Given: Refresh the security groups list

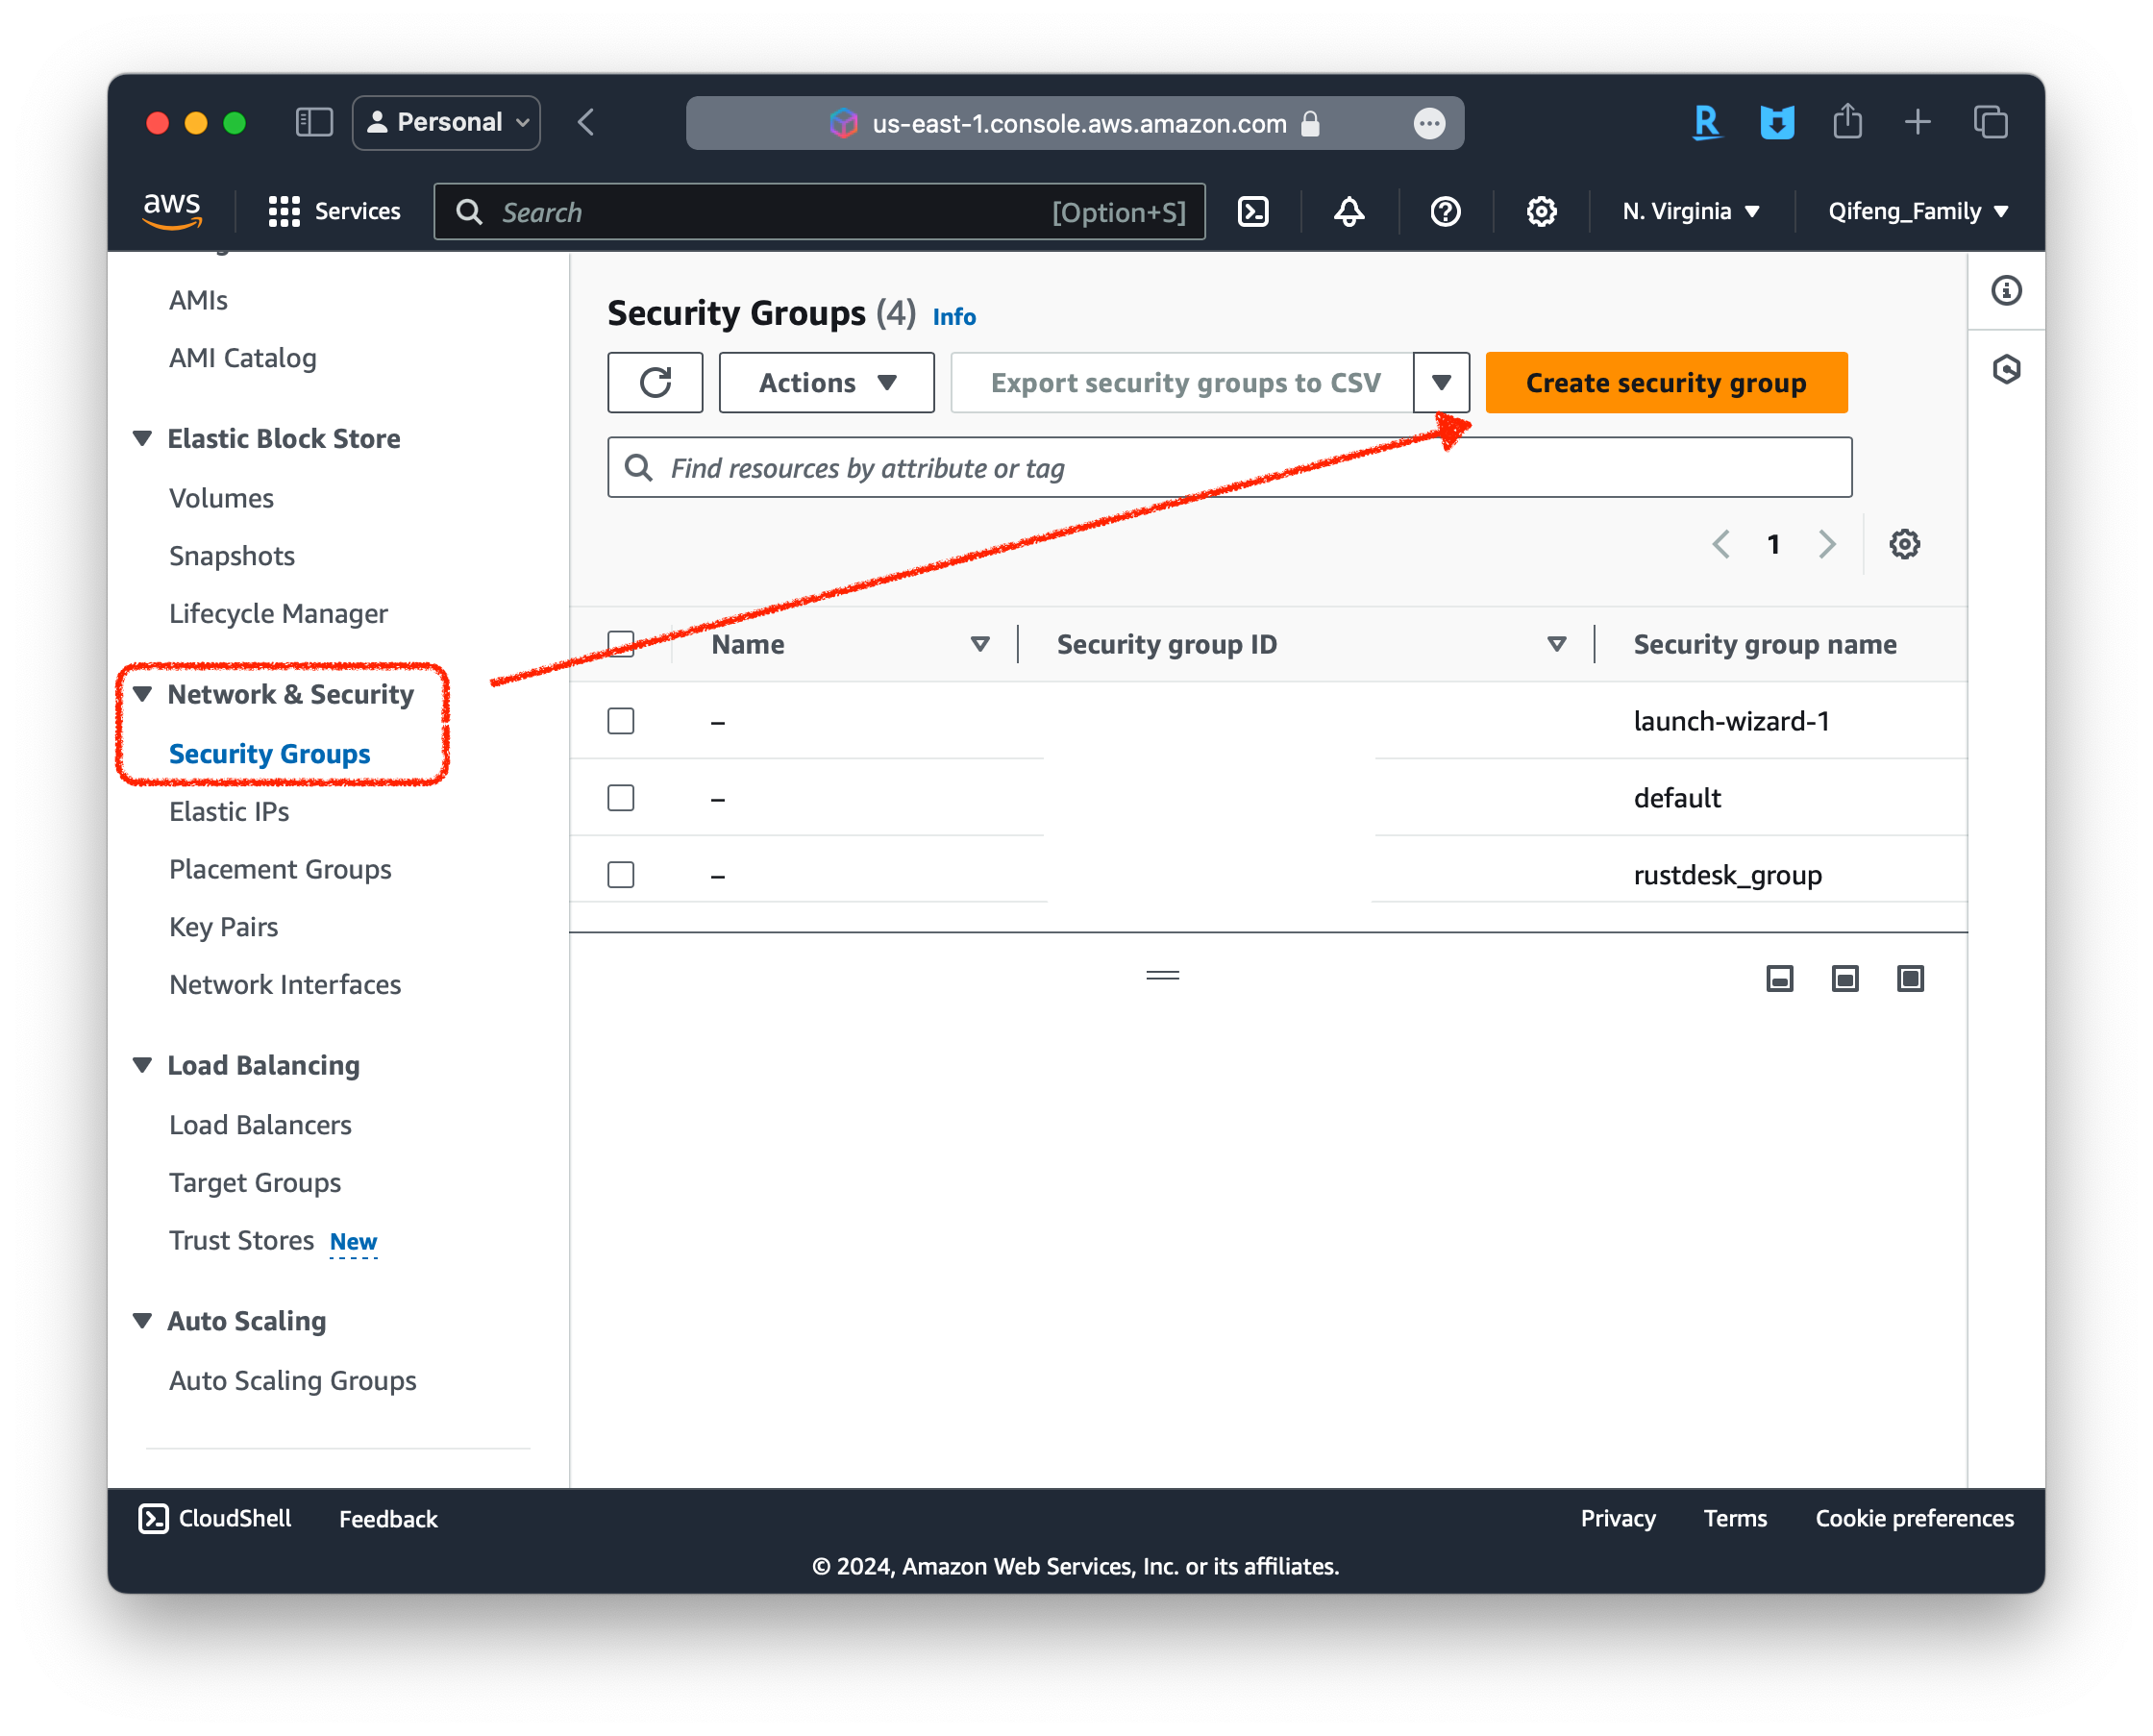Looking at the screenshot, I should tap(655, 382).
